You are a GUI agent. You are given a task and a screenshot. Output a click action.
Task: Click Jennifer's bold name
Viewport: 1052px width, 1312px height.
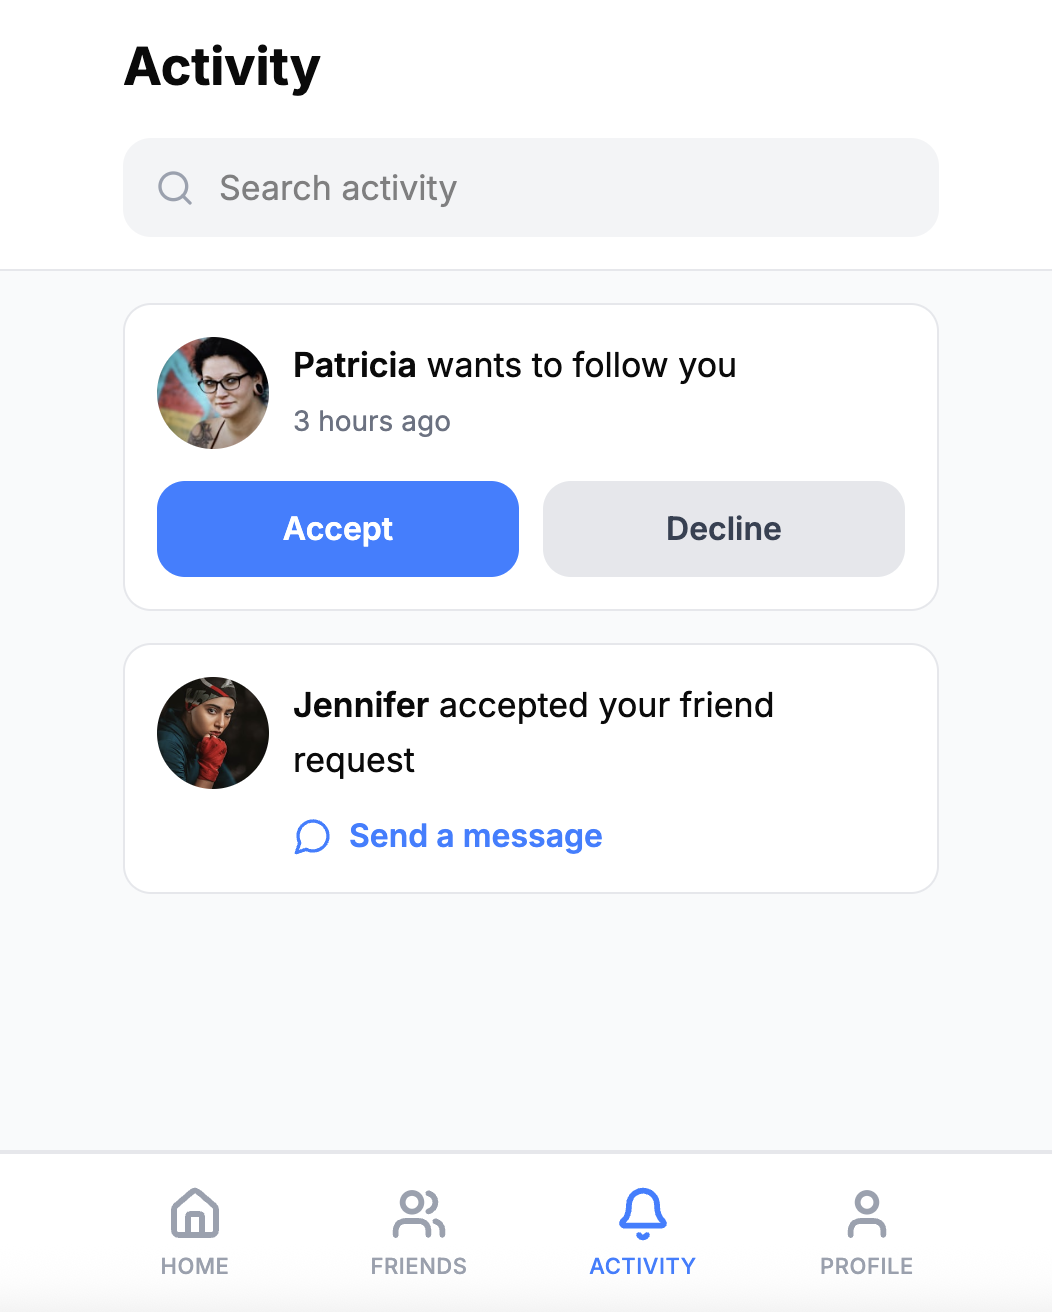click(x=361, y=705)
